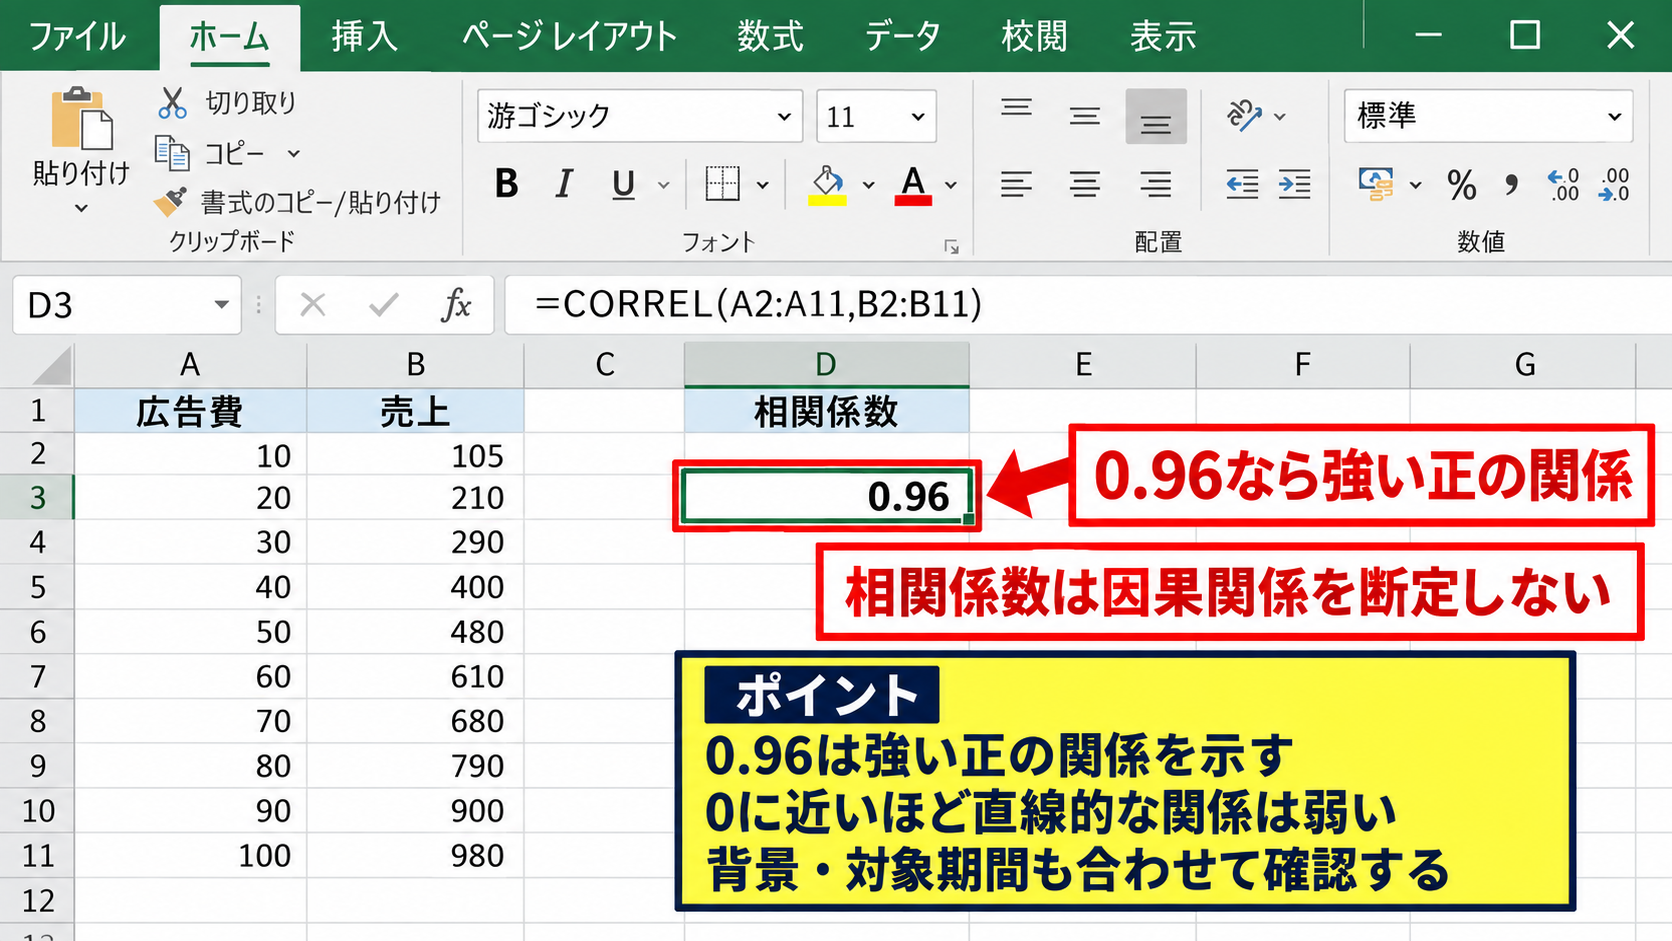The image size is (1672, 941).
Task: Switch to the データ tab
Action: tap(903, 37)
